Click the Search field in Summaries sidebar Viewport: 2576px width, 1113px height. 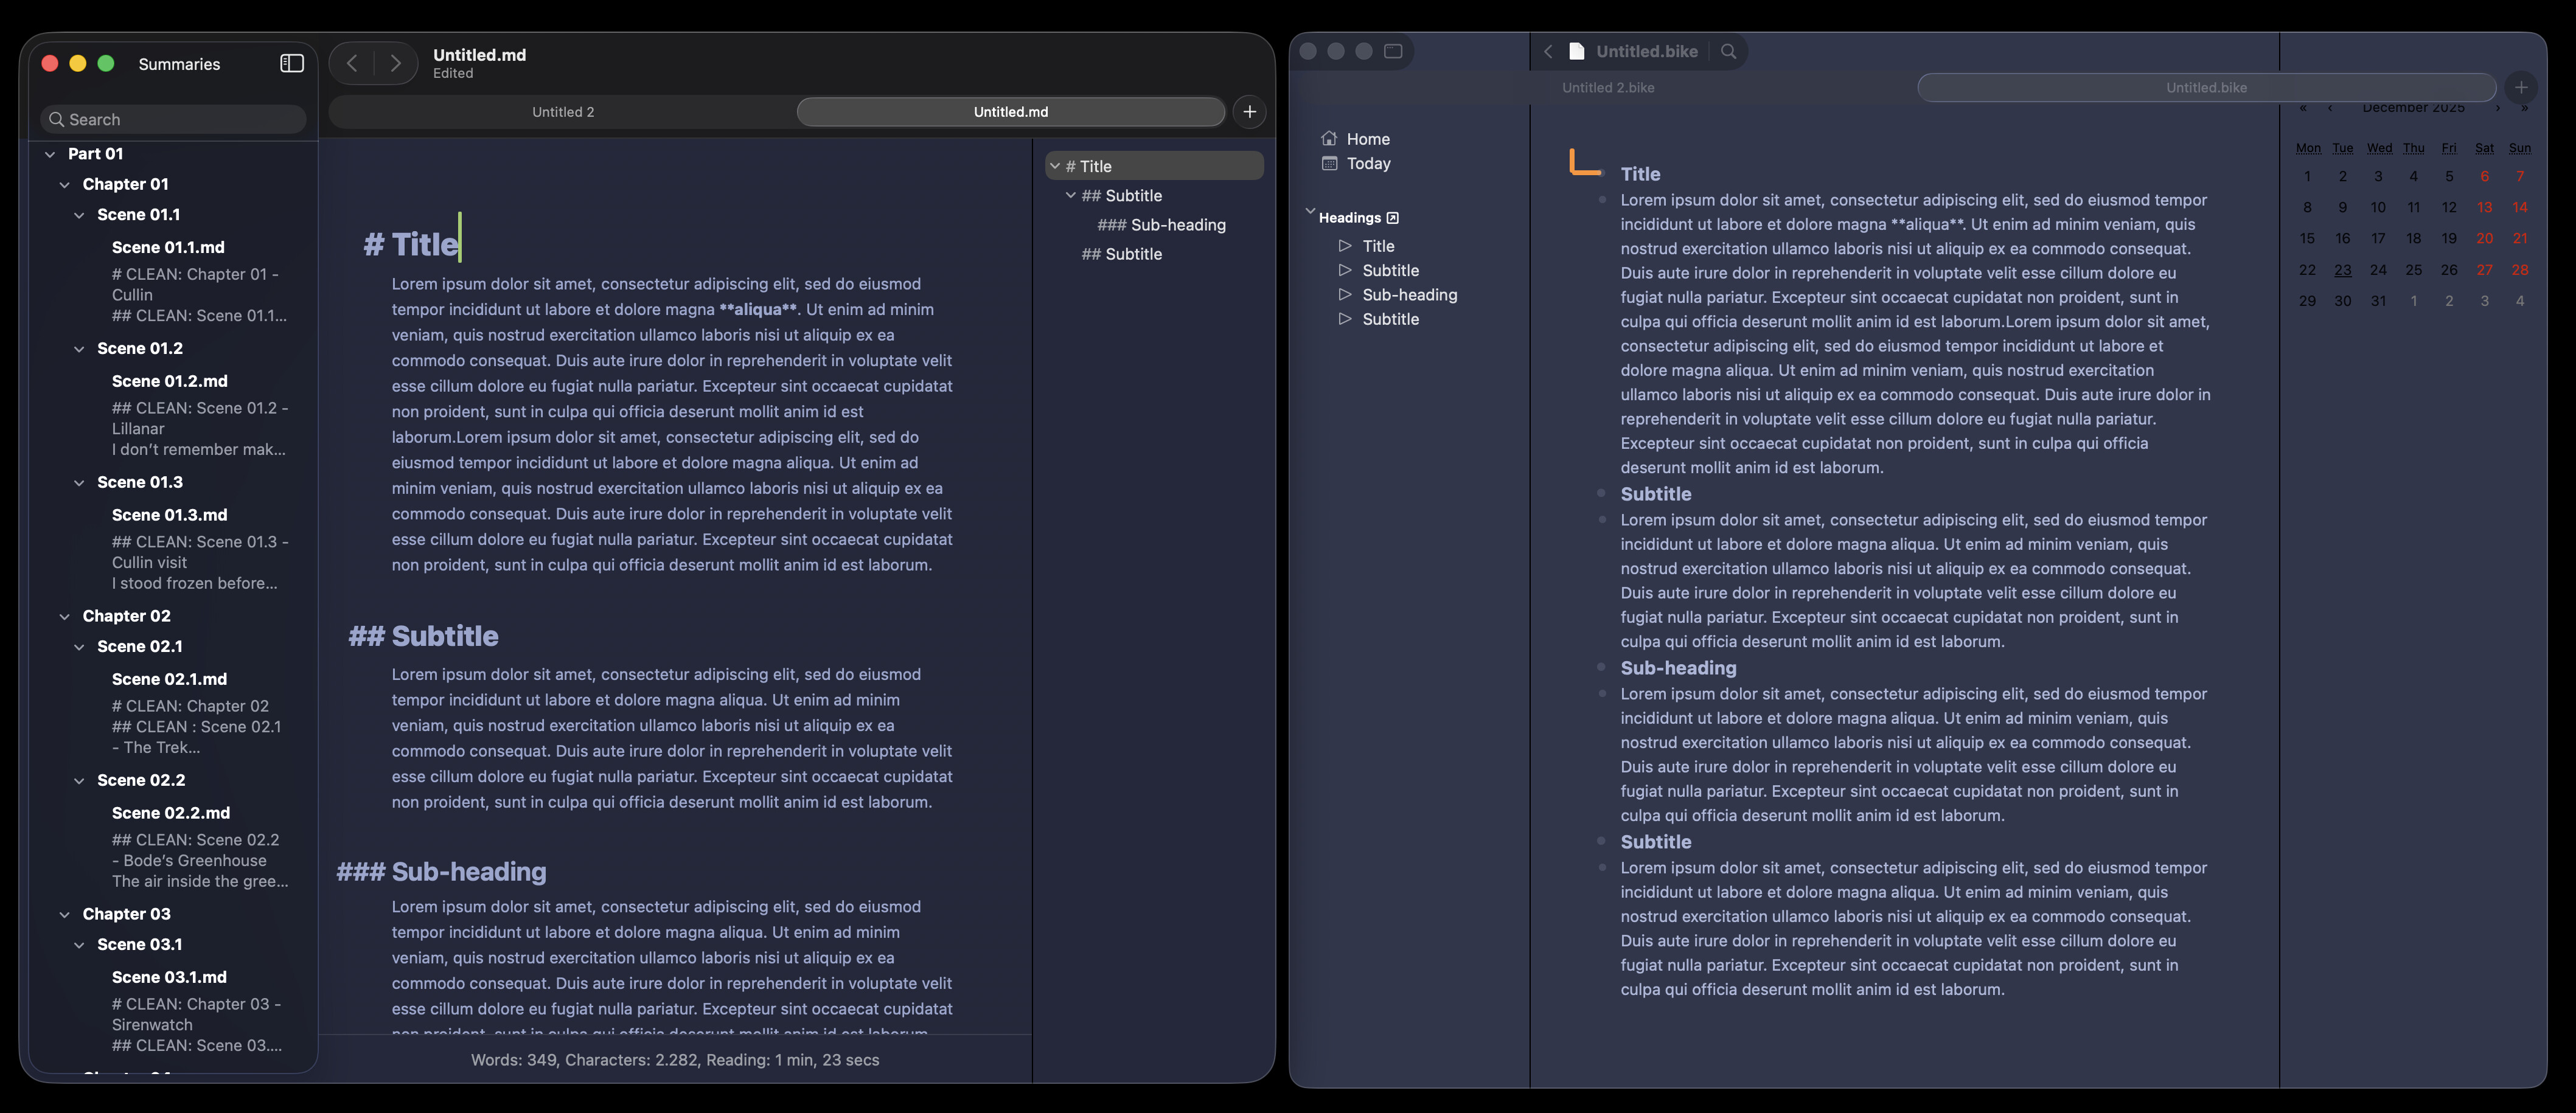click(173, 119)
